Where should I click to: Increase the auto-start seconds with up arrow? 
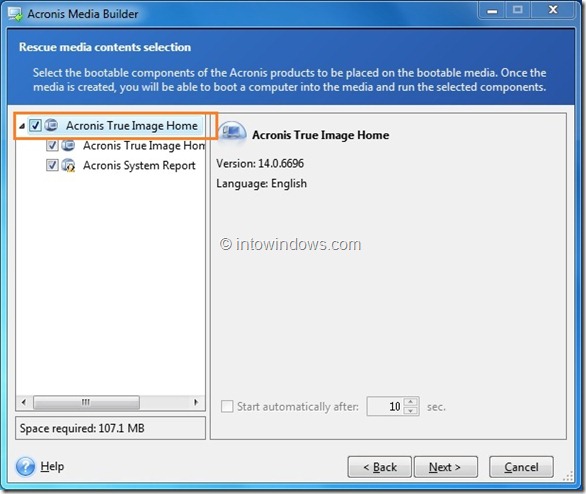click(411, 402)
